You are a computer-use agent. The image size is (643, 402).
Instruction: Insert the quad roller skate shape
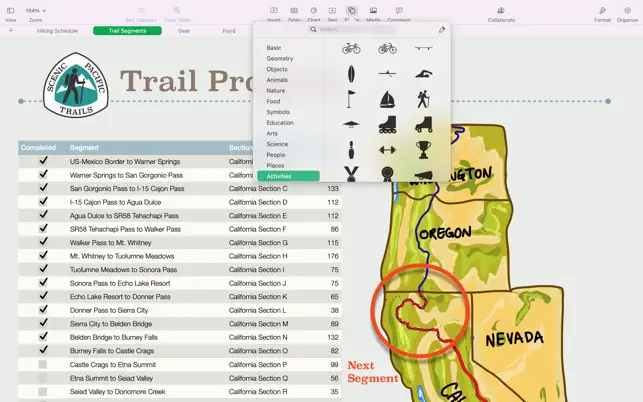point(424,125)
